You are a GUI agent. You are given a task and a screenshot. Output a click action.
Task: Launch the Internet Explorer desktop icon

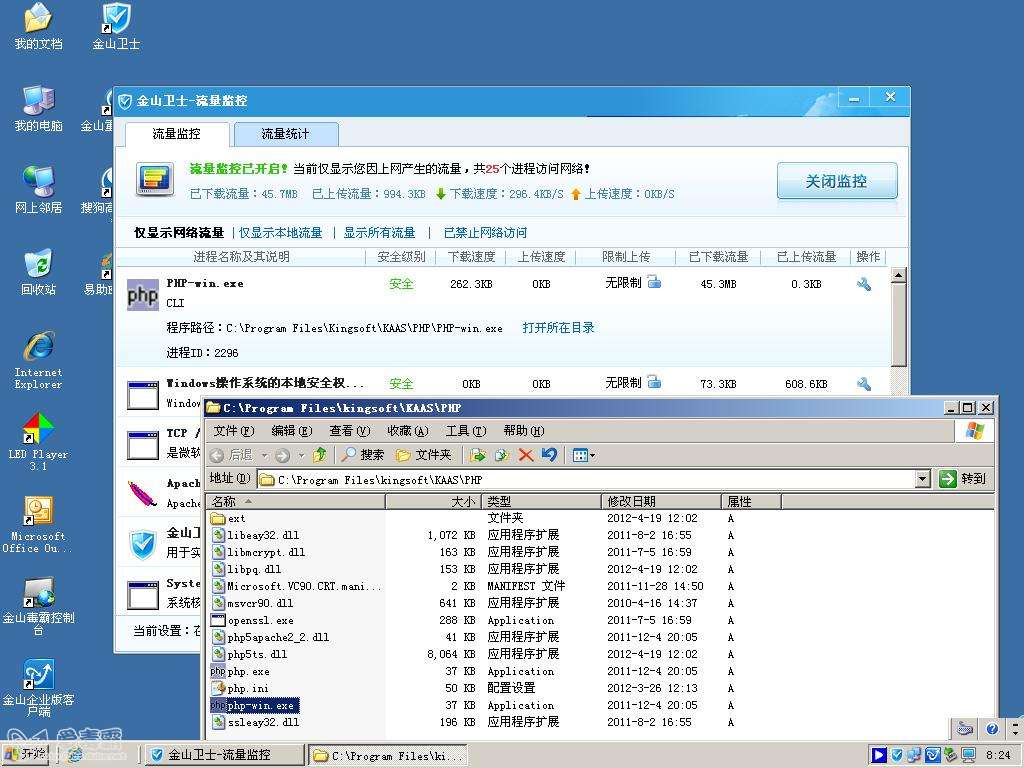tap(38, 360)
